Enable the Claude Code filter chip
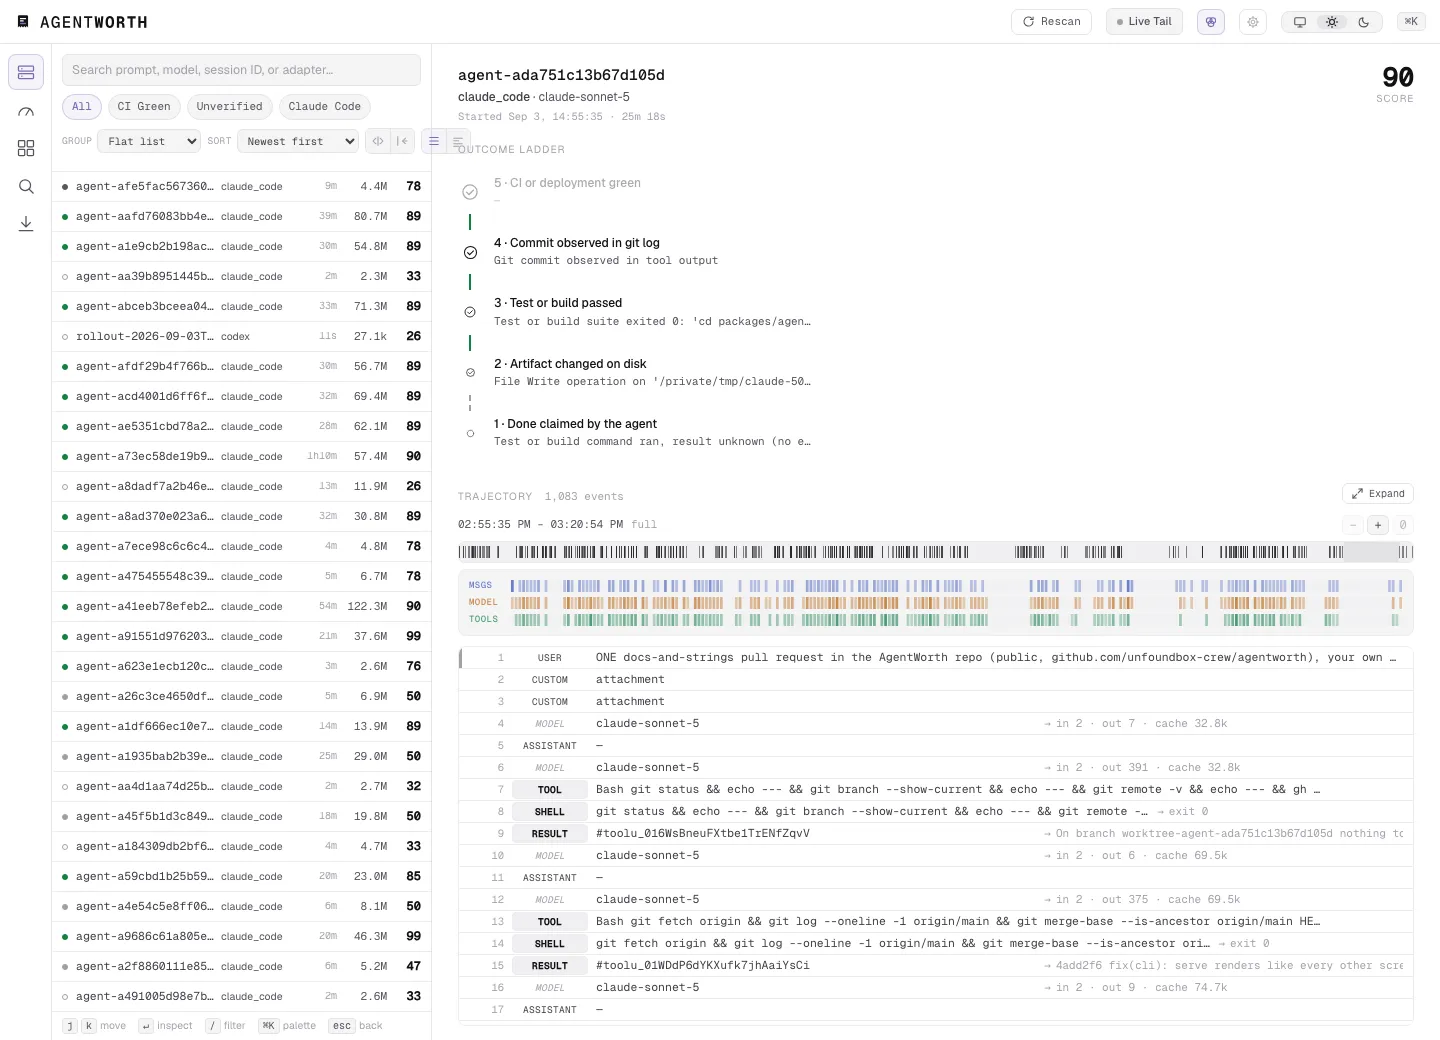 coord(324,107)
